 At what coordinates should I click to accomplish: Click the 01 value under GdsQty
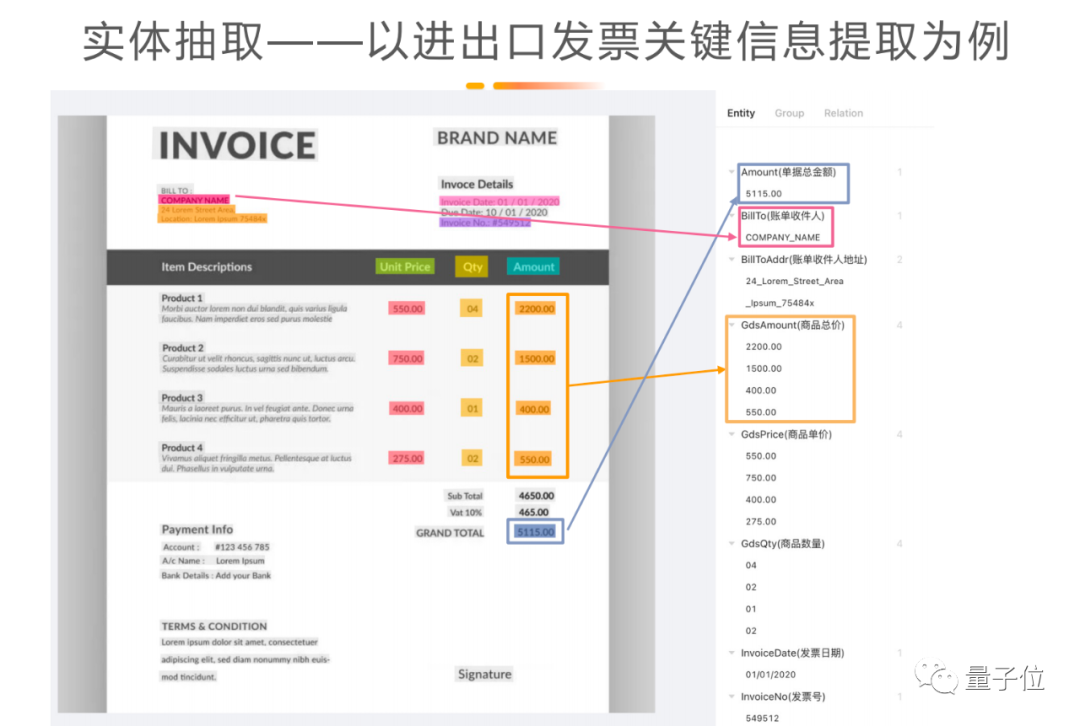(x=751, y=609)
